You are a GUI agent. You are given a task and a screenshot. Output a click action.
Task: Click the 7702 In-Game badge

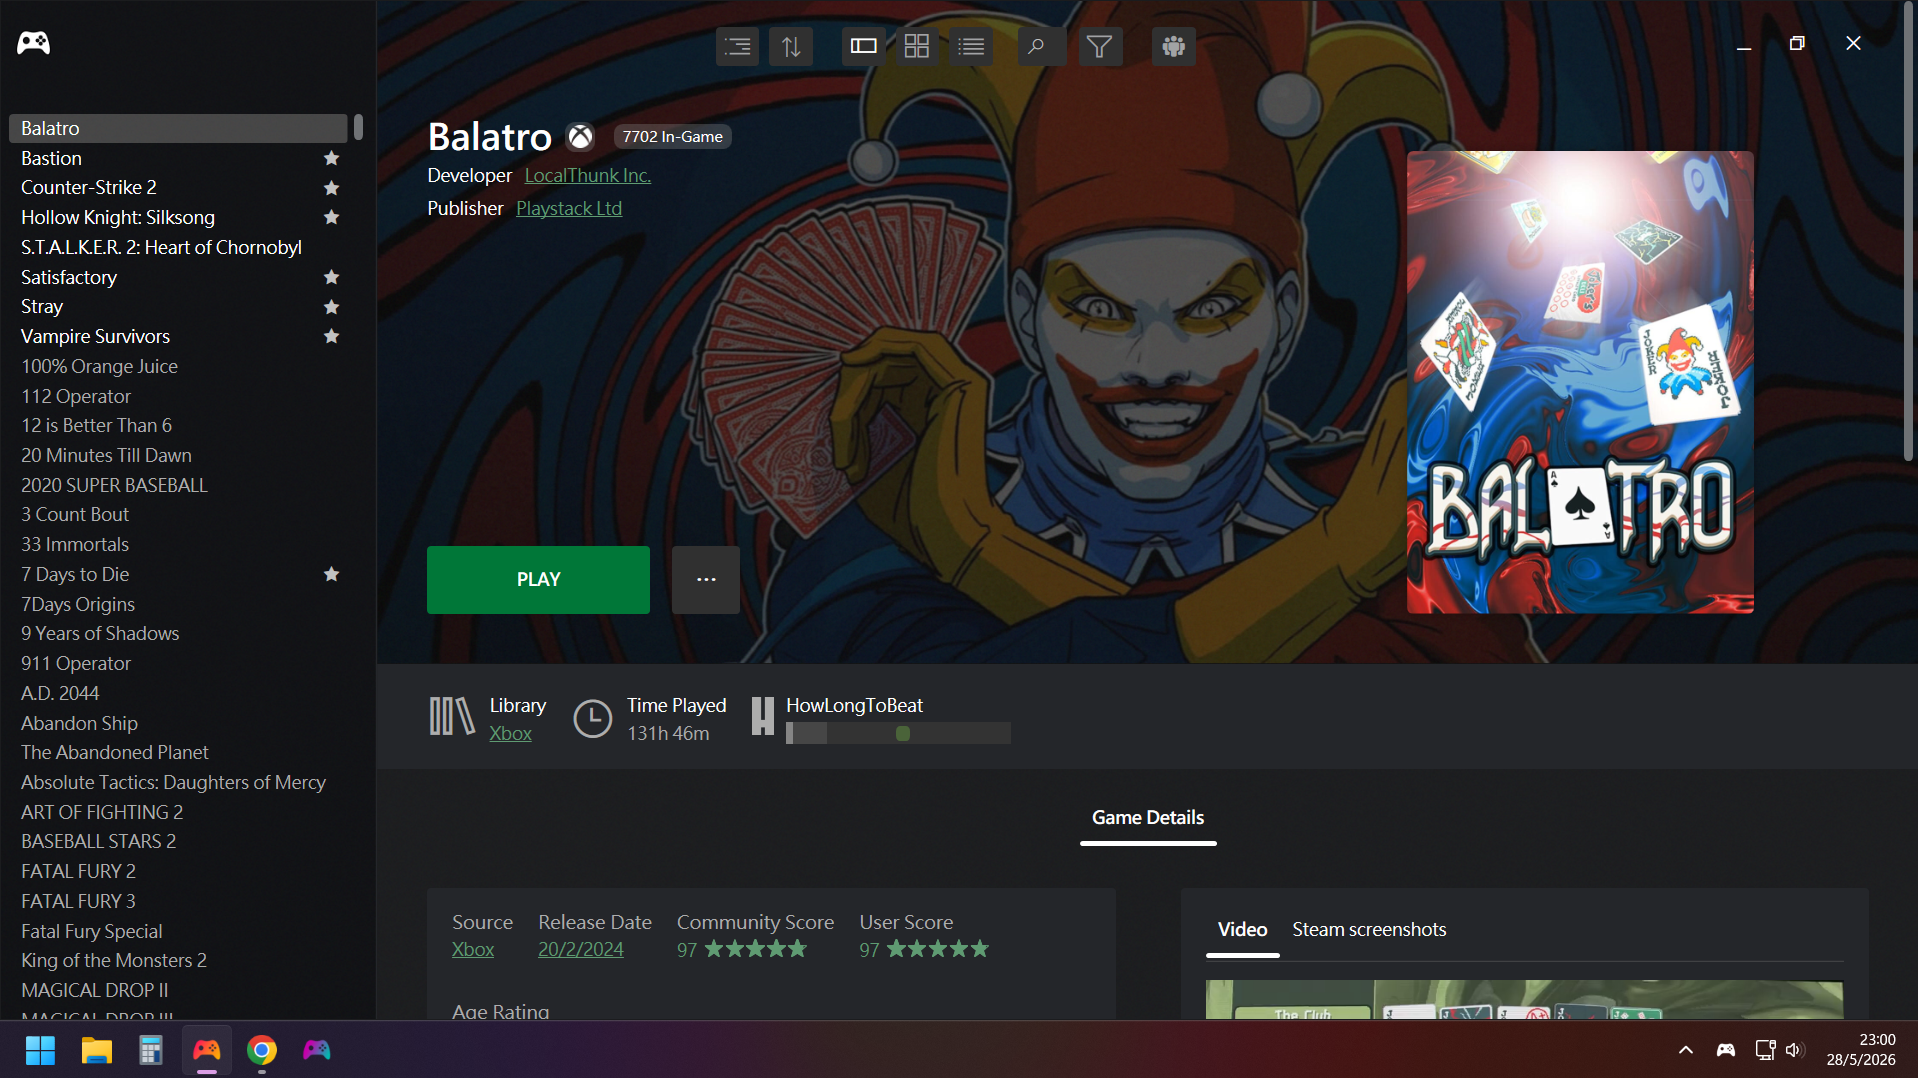tap(672, 137)
